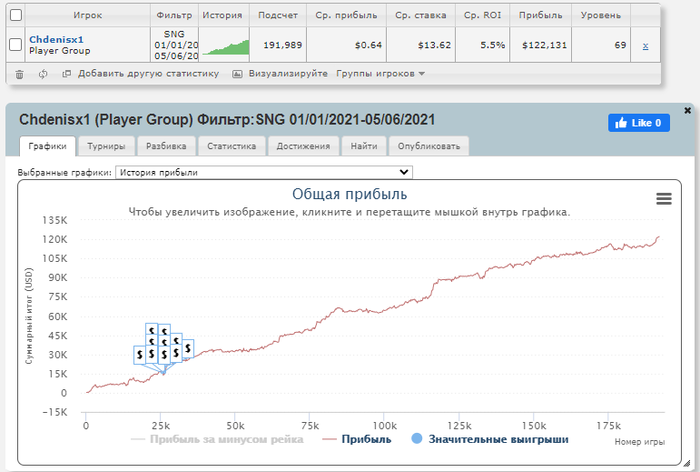The image size is (700, 472).
Task: Click the trash delete icon
Action: tap(19, 74)
